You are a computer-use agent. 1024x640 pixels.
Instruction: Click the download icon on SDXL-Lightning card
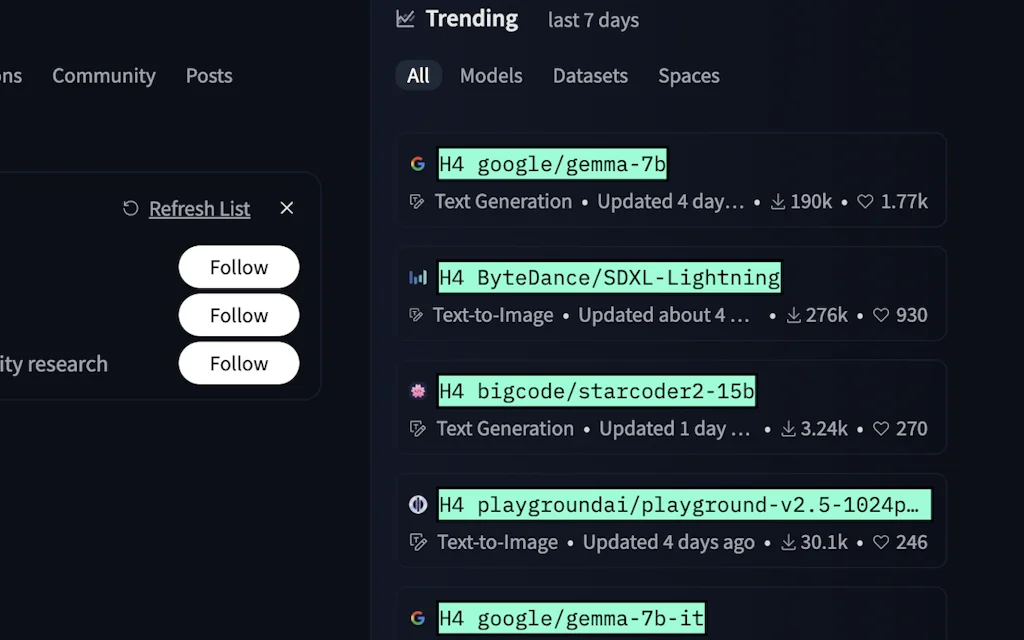793,315
